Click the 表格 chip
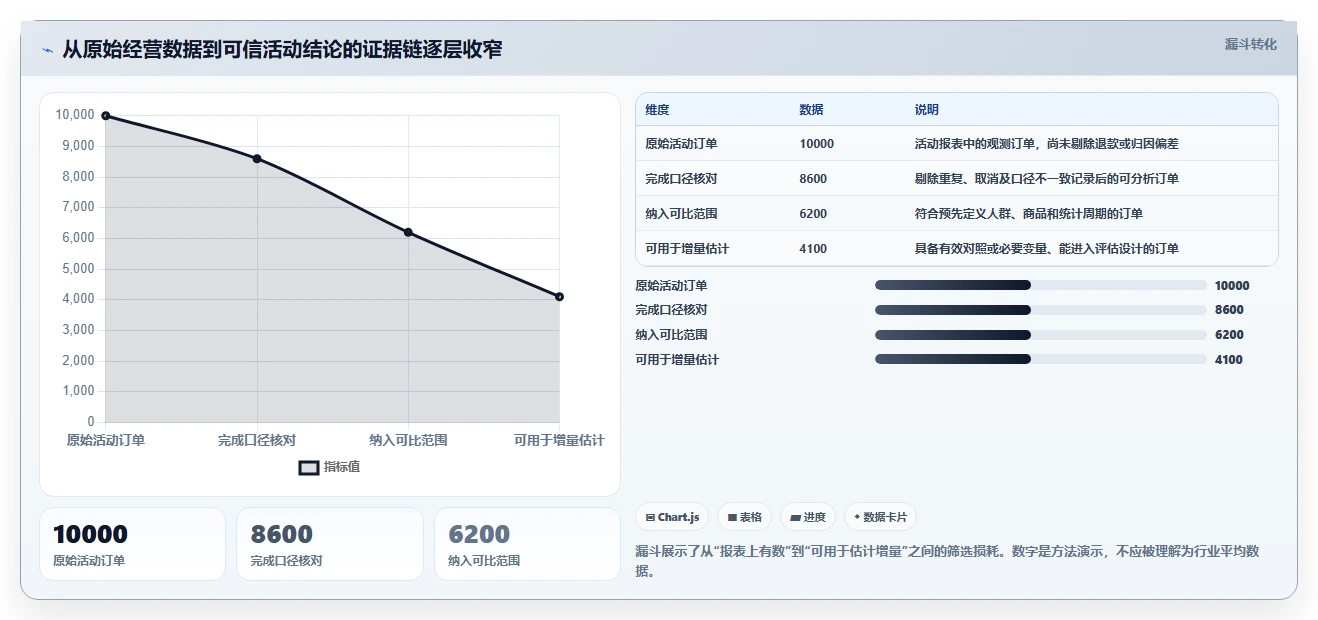This screenshot has height=620, width=1318. point(745,517)
